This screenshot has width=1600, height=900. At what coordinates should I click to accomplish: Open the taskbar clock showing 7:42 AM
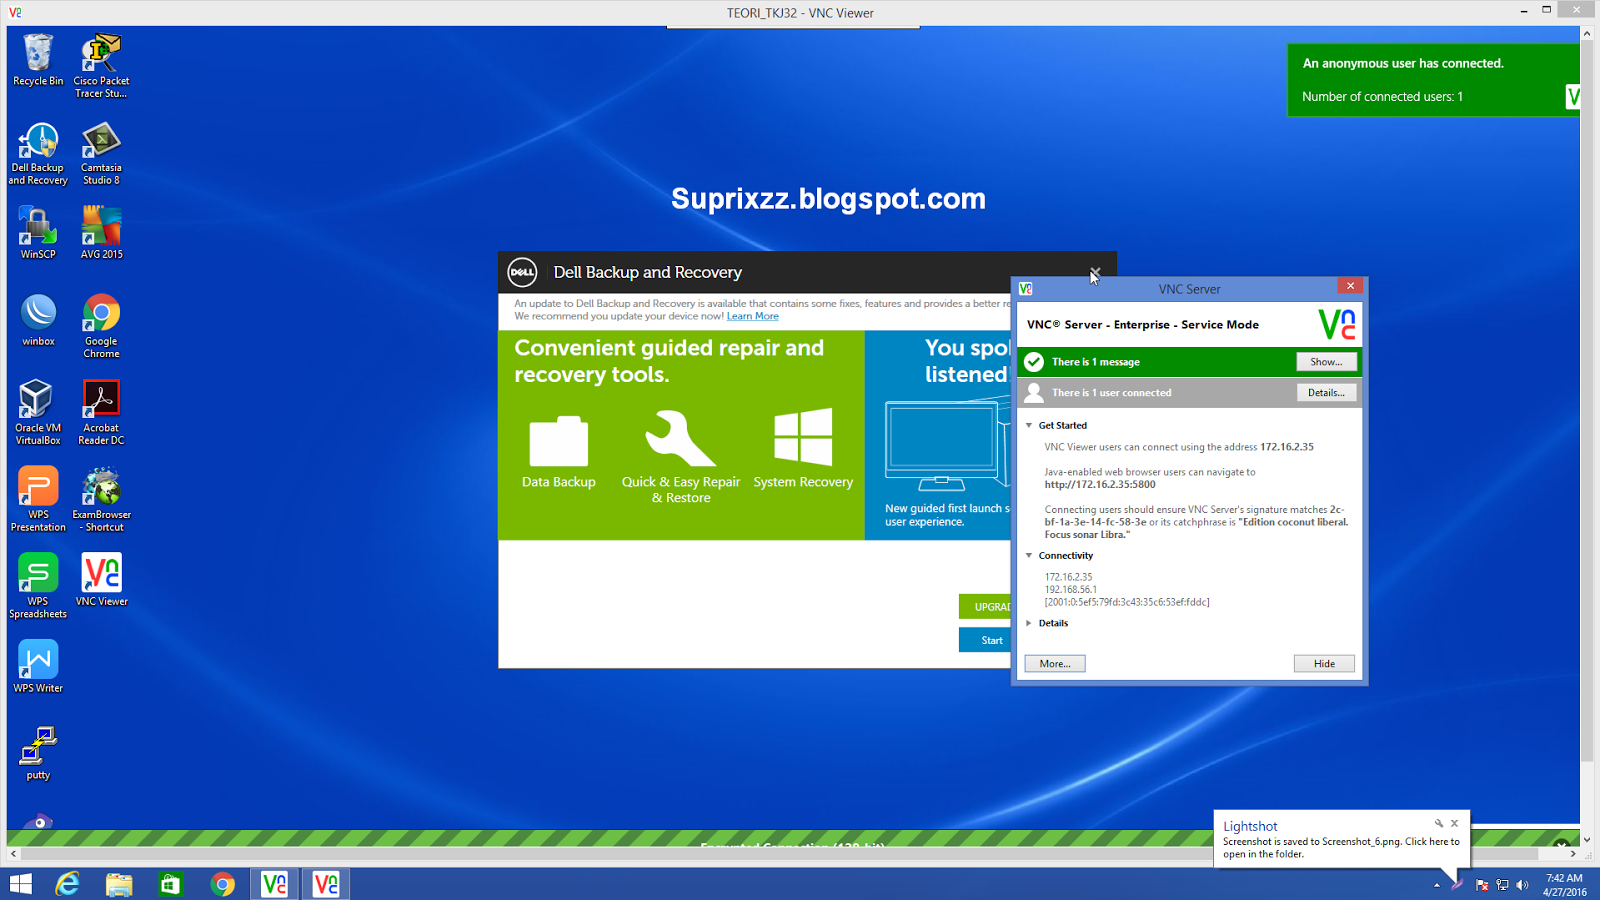click(1564, 885)
